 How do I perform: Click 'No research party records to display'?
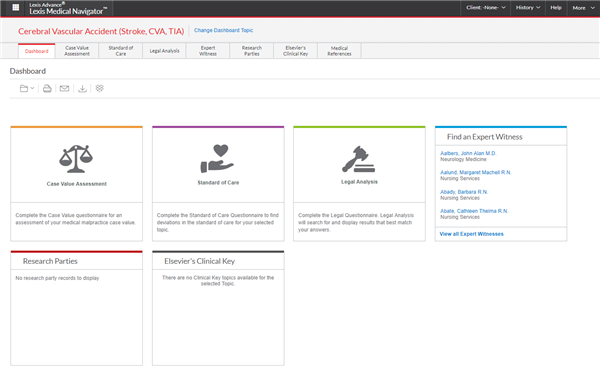(x=57, y=278)
